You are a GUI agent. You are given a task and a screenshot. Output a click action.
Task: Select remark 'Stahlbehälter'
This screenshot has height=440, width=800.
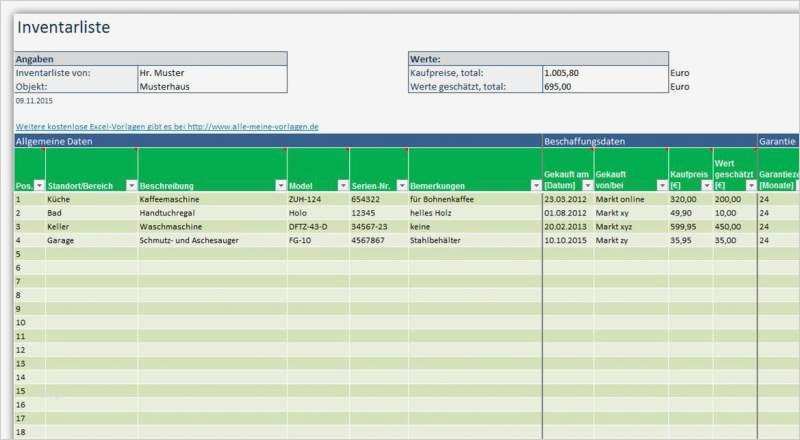click(475, 240)
